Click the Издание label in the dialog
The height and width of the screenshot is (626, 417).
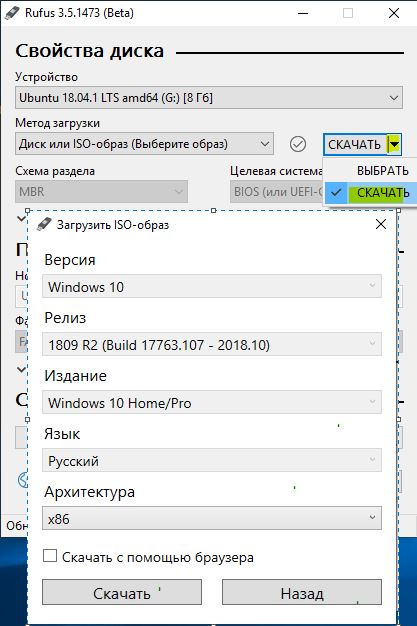(75, 376)
